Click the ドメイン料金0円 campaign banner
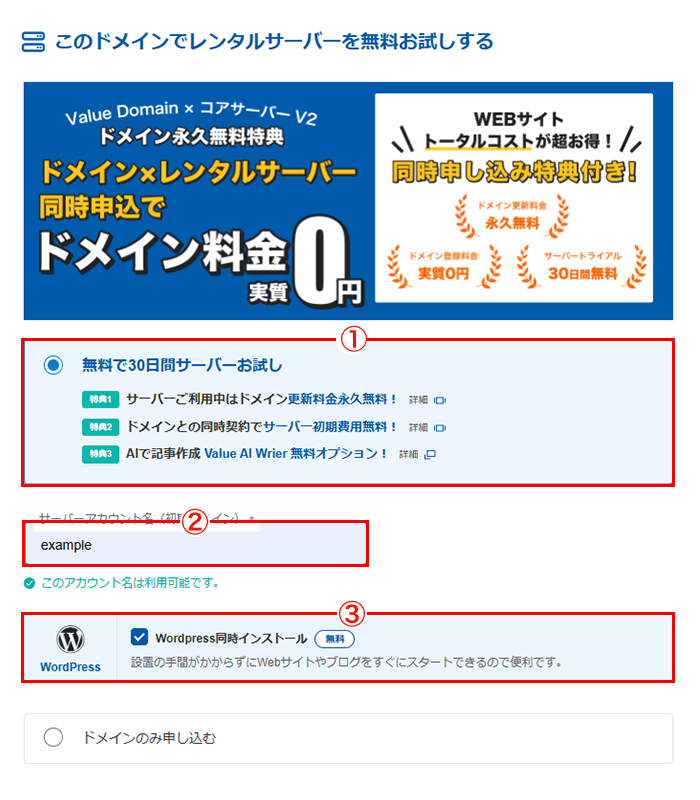Image resolution: width=700 pixels, height=800 pixels. [x=348, y=201]
